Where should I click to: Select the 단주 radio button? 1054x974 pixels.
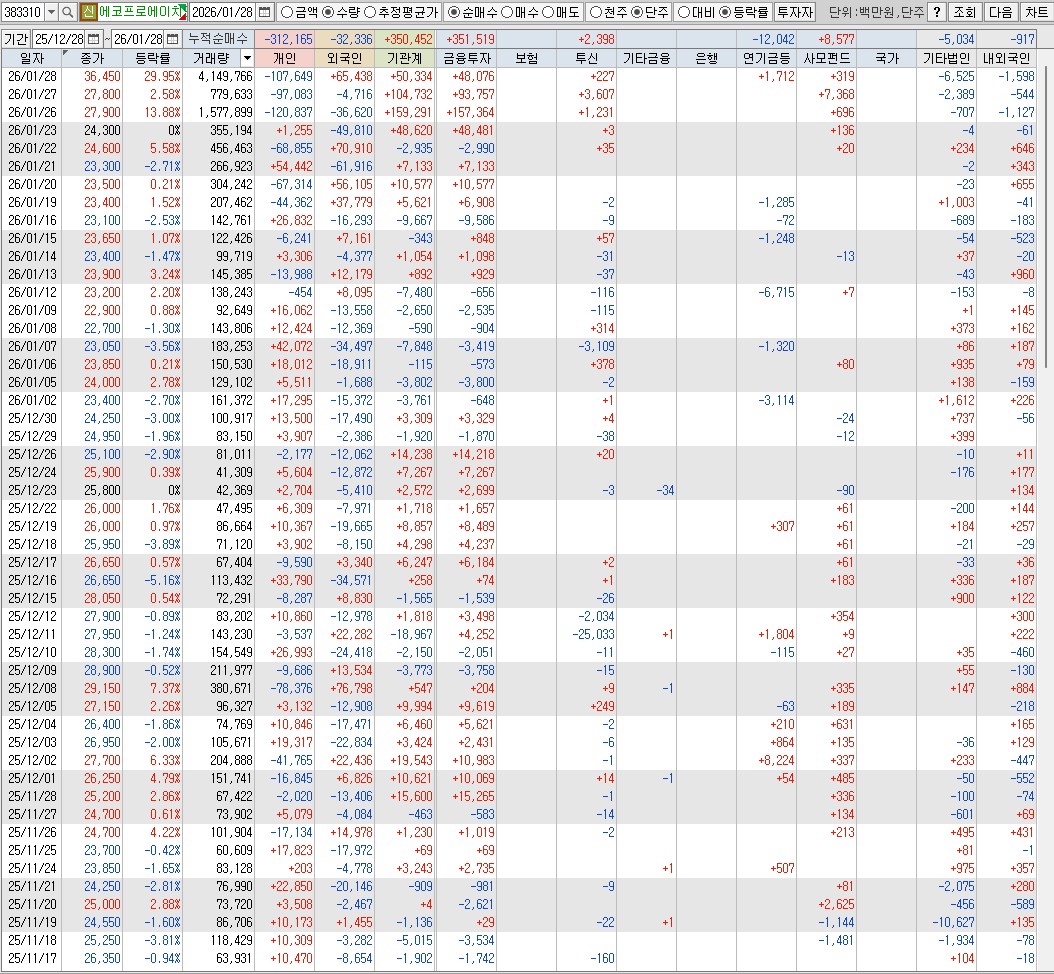click(x=637, y=12)
